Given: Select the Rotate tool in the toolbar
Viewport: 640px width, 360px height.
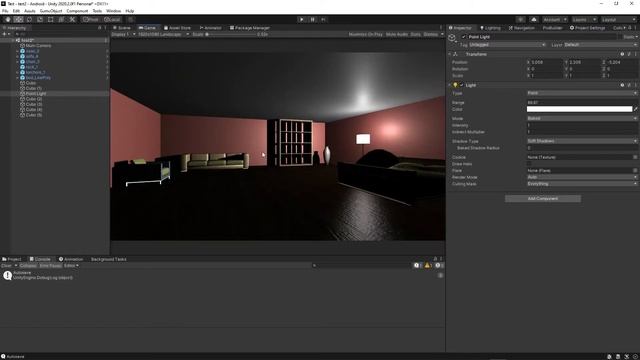Looking at the screenshot, I should 29,19.
